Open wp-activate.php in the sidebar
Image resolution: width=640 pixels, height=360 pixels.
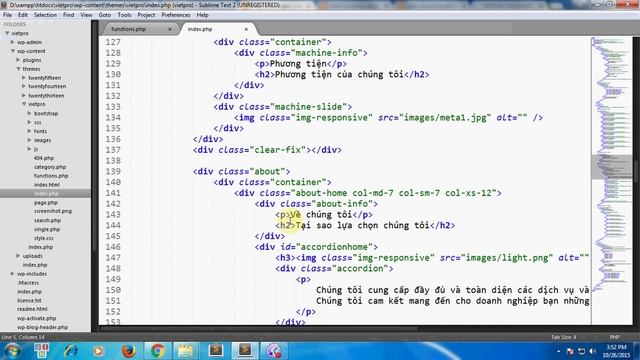click(x=36, y=318)
